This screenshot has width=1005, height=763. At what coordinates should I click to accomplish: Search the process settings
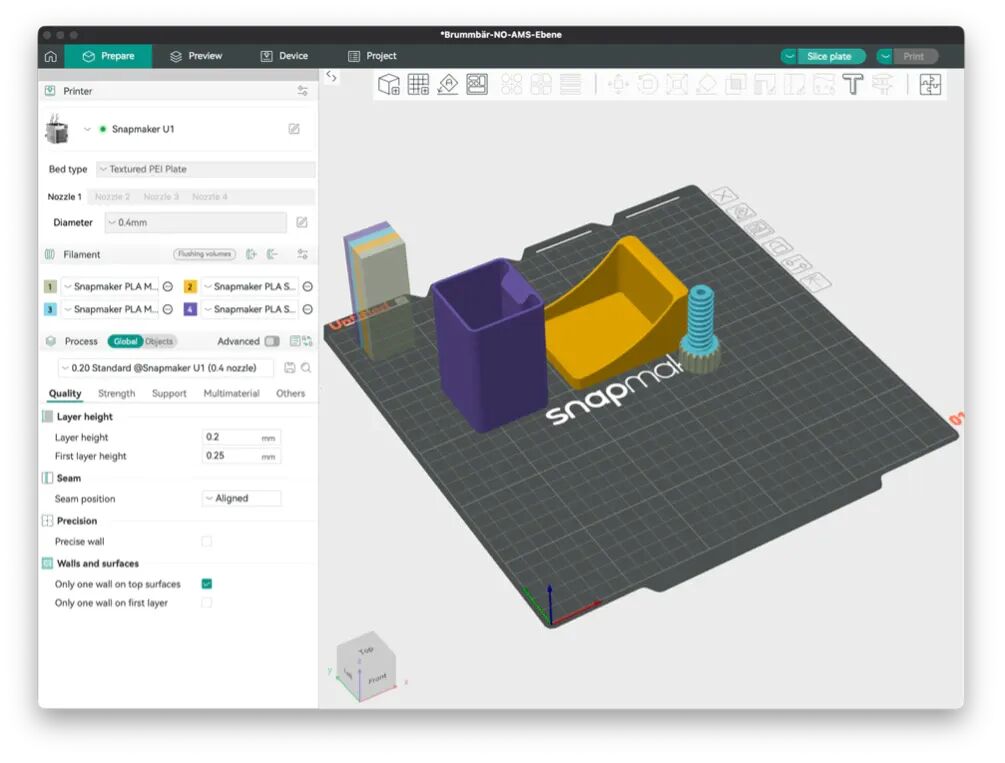click(306, 368)
